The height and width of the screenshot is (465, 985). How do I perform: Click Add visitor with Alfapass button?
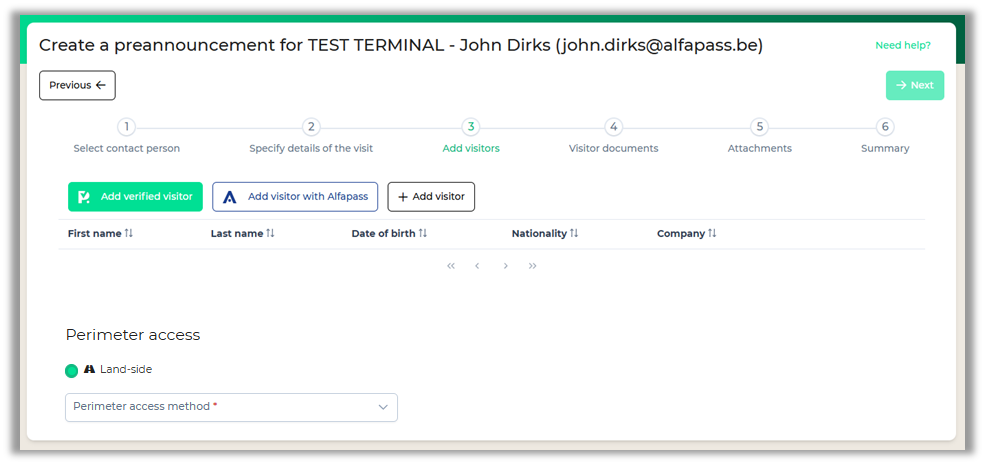[x=295, y=197]
